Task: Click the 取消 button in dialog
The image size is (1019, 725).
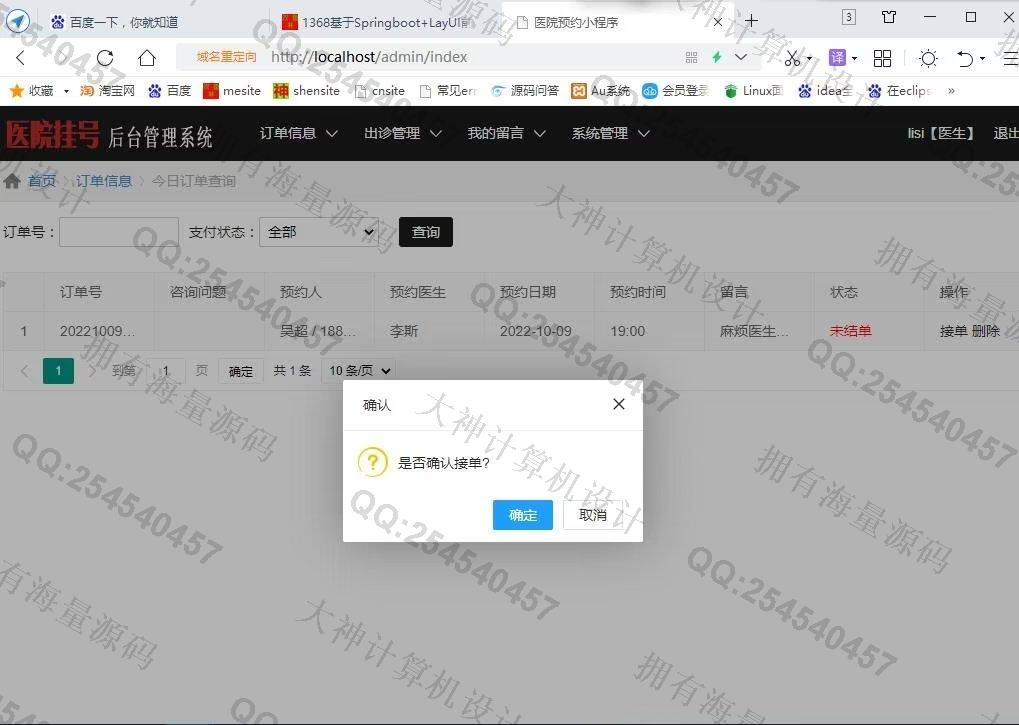Action: coord(593,515)
